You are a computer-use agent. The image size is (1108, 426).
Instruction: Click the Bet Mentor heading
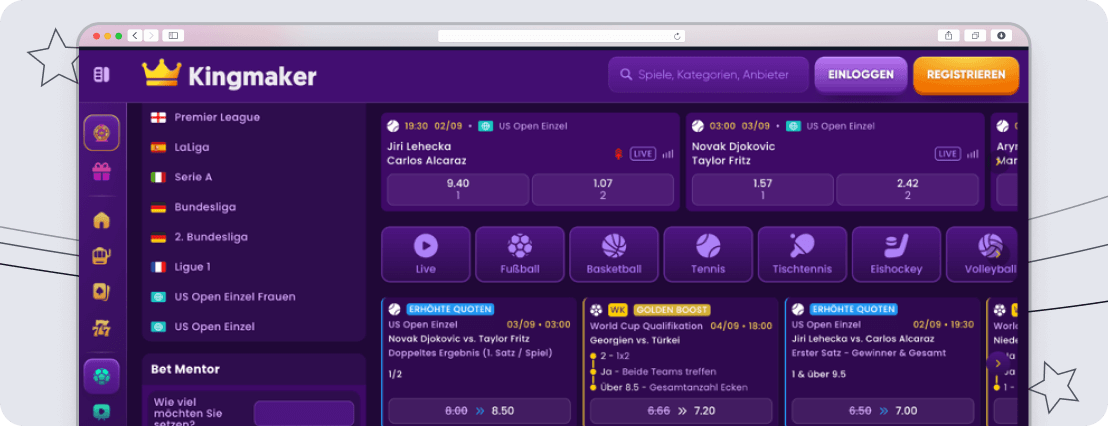tap(185, 369)
